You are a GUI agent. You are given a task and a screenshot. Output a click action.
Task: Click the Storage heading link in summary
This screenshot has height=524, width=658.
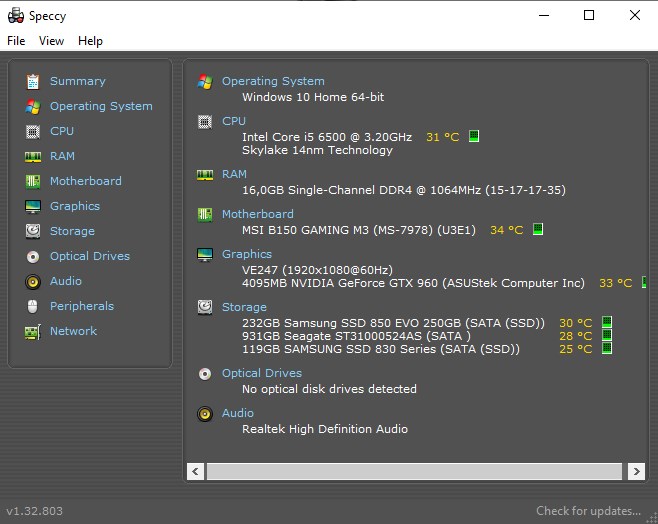point(244,307)
